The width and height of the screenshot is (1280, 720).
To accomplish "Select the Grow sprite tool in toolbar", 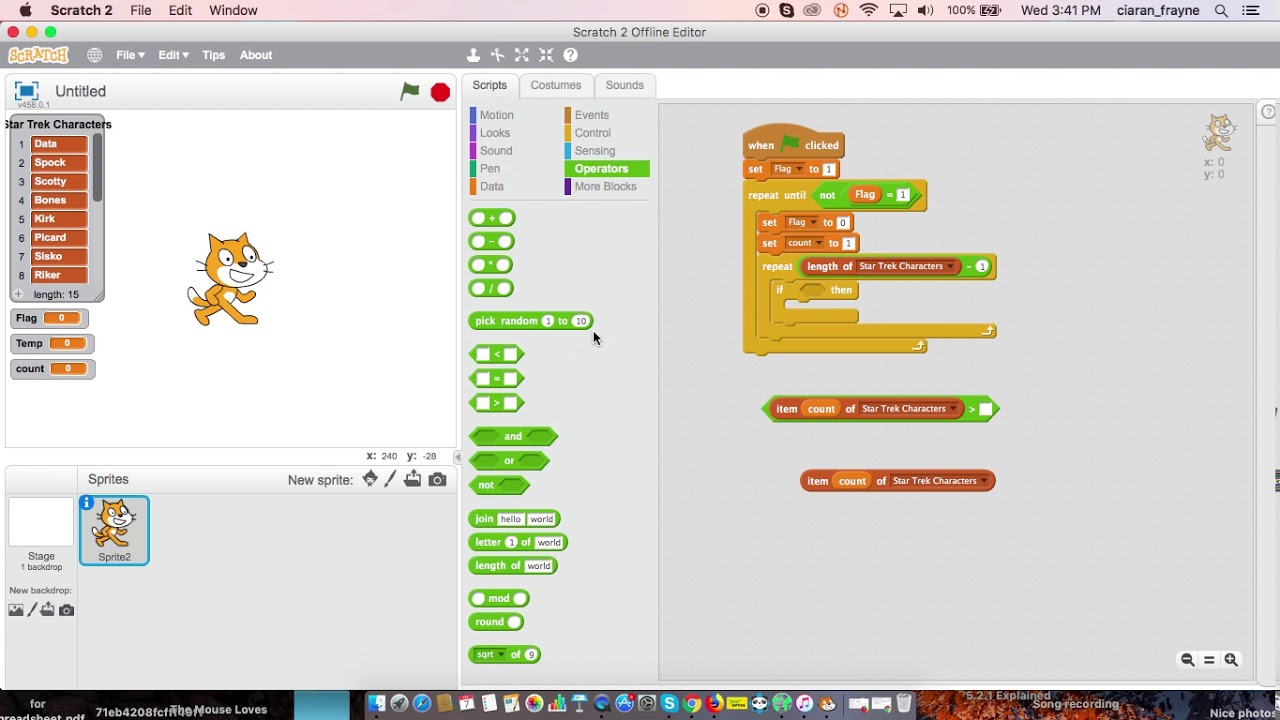I will [x=522, y=55].
